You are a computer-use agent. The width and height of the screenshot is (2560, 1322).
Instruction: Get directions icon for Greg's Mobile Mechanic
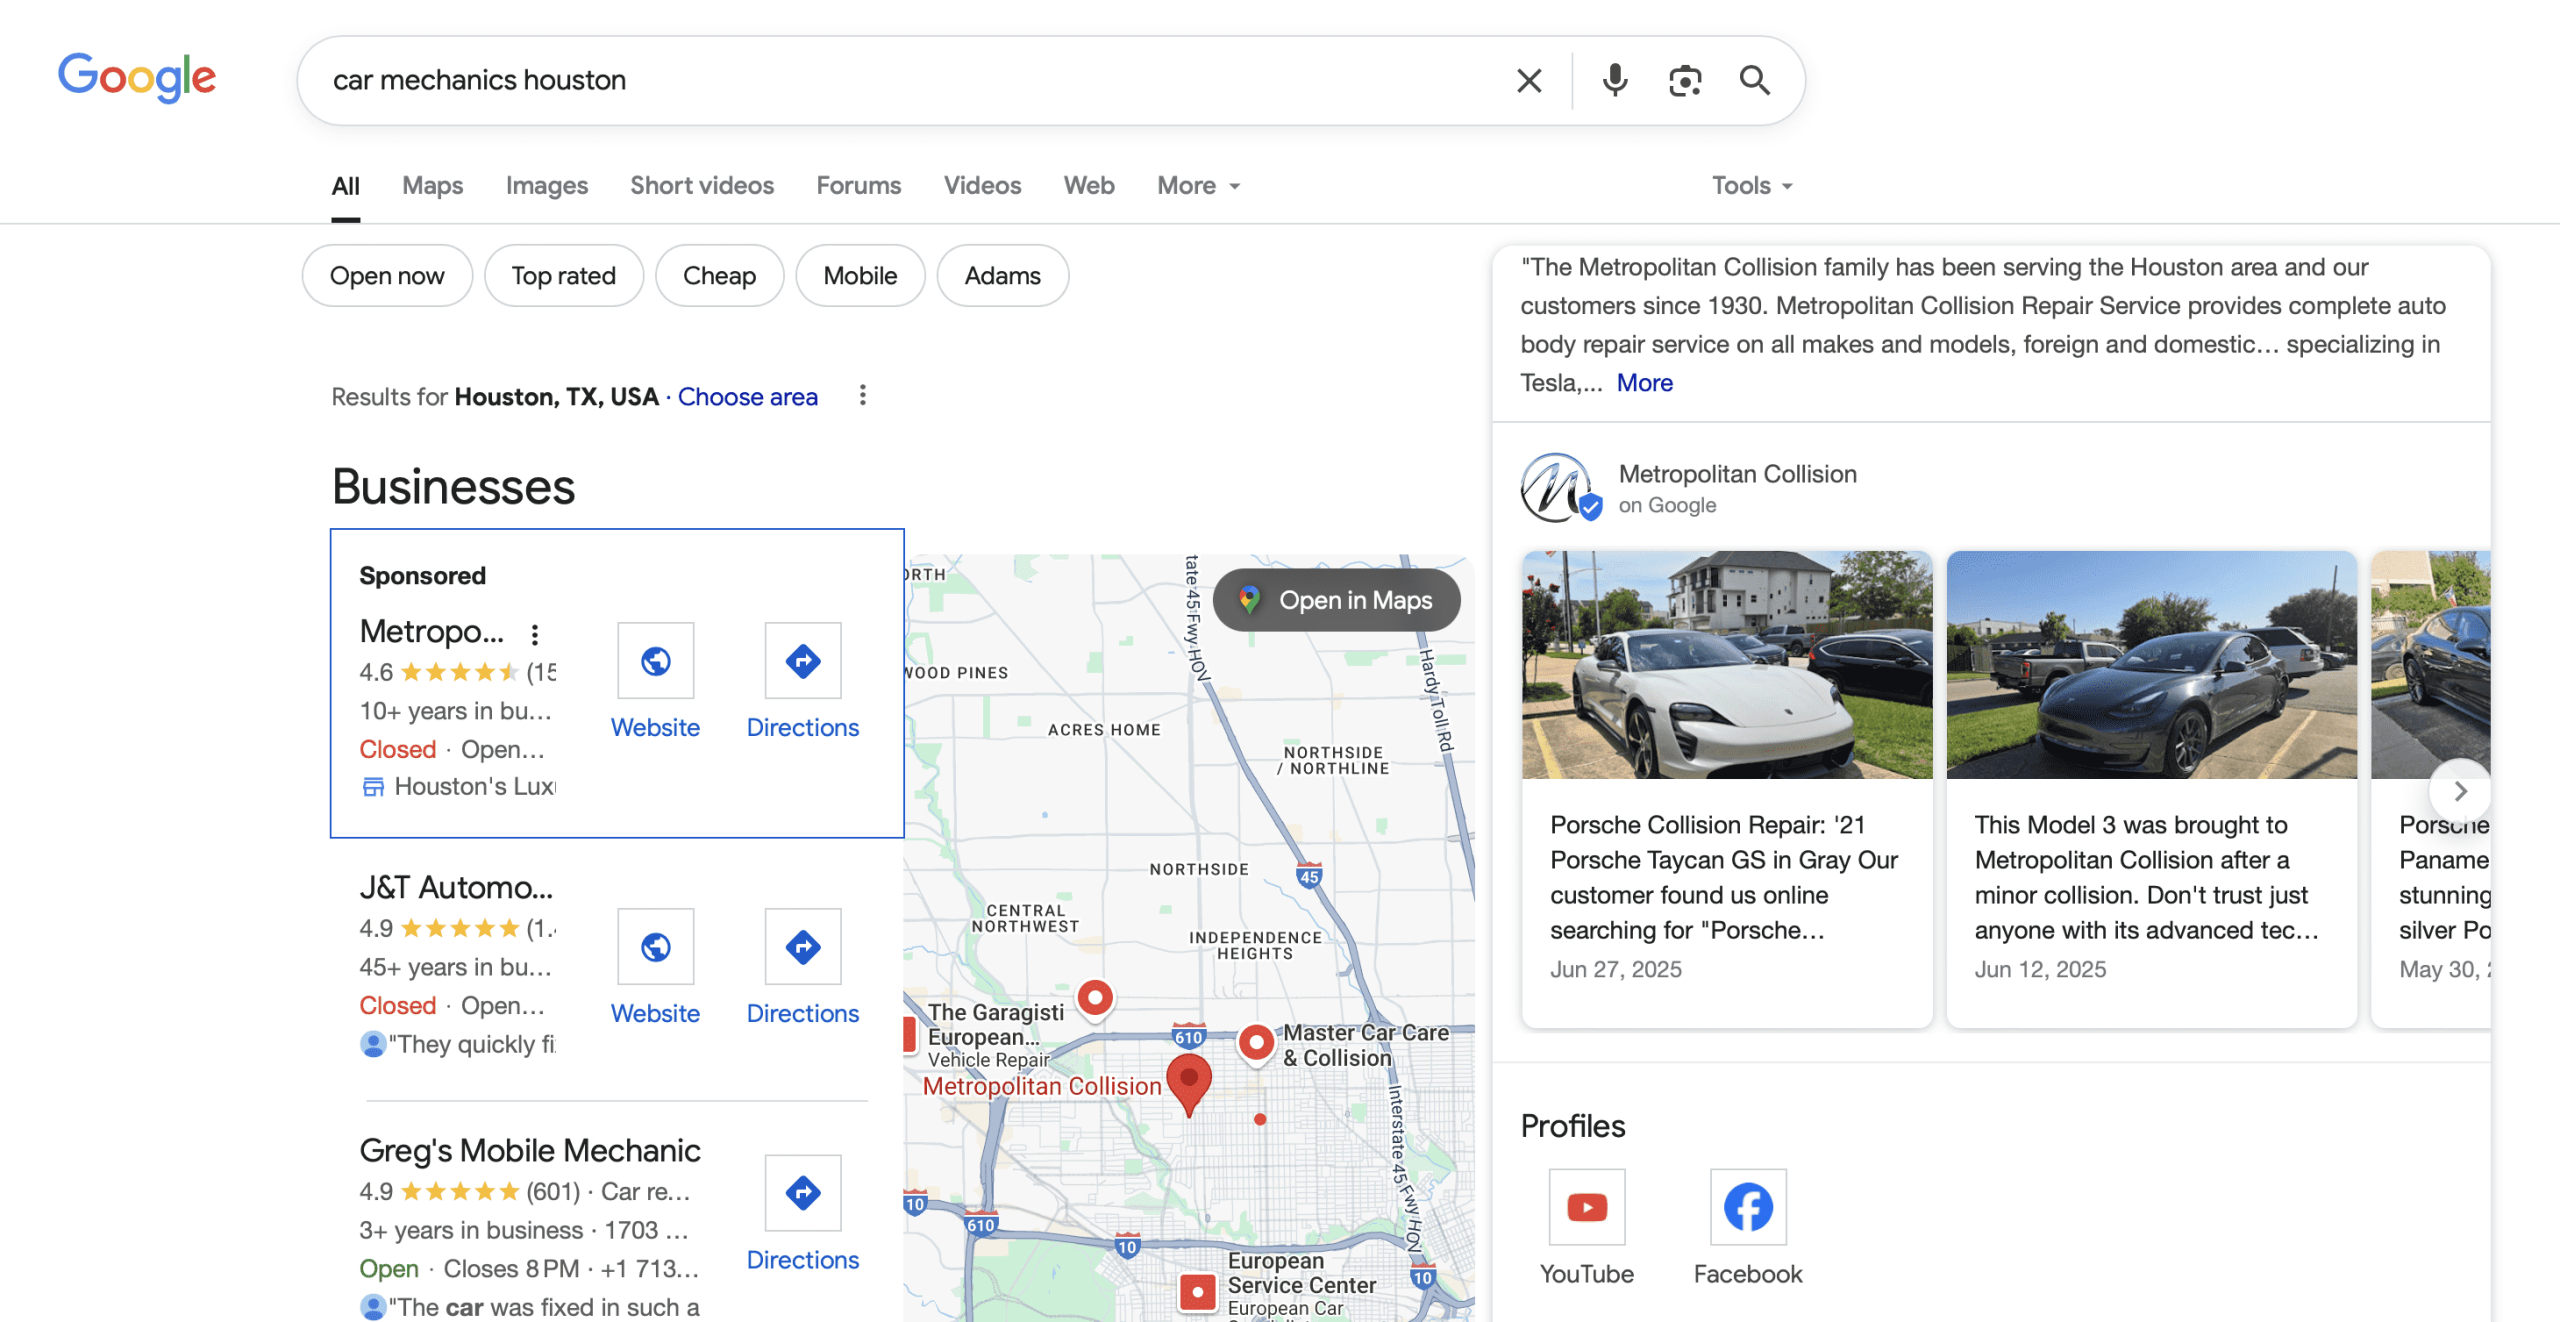click(x=803, y=1192)
